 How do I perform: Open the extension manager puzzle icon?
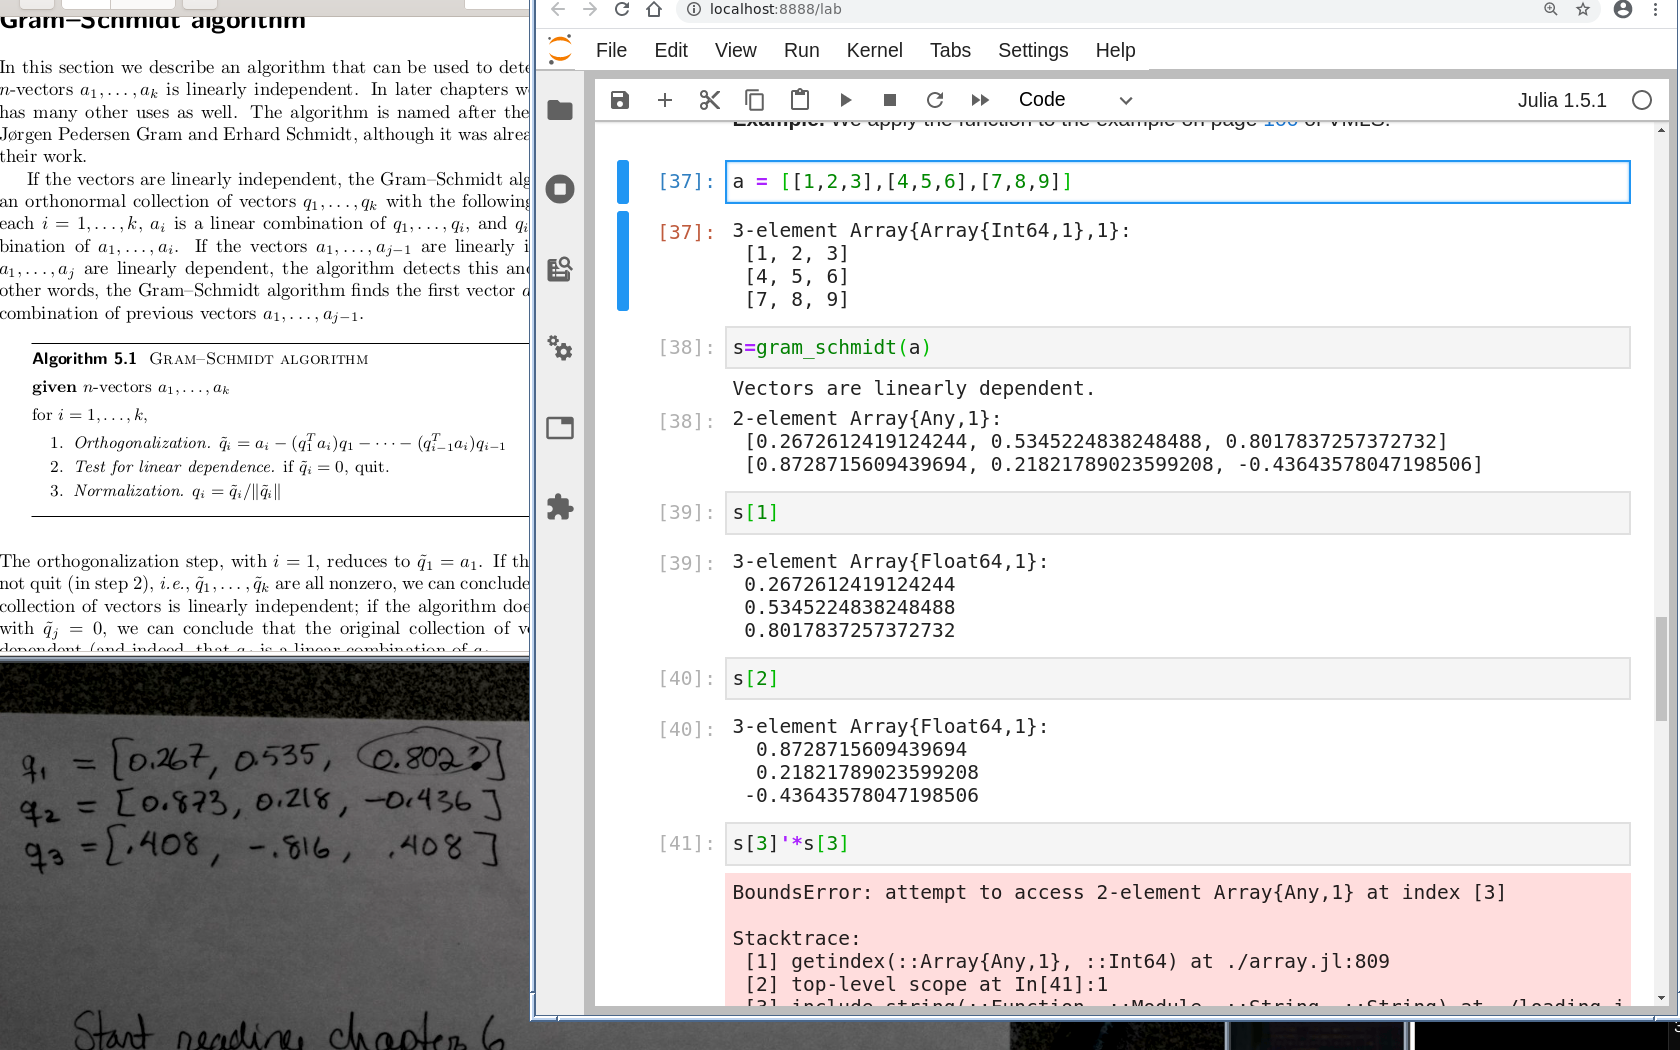click(x=560, y=507)
